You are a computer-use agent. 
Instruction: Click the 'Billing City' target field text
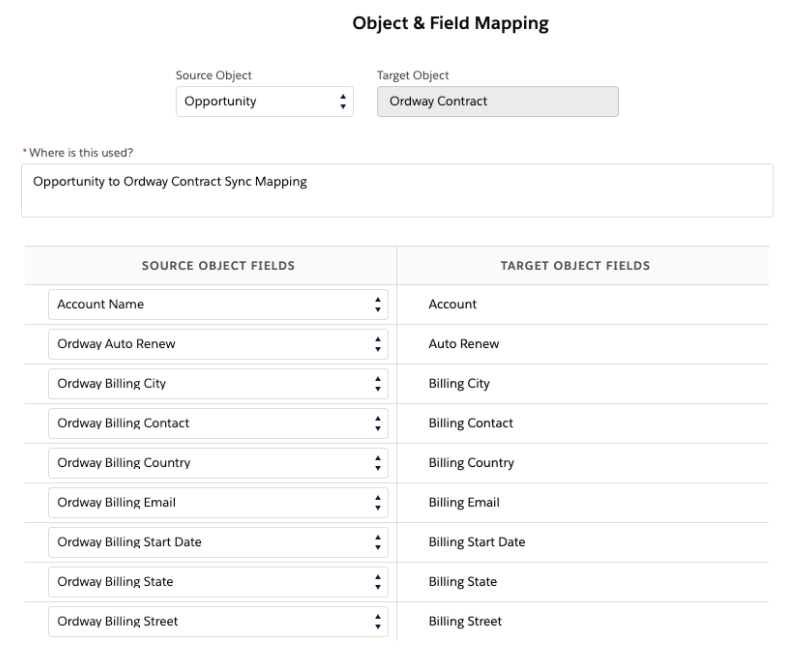point(459,384)
